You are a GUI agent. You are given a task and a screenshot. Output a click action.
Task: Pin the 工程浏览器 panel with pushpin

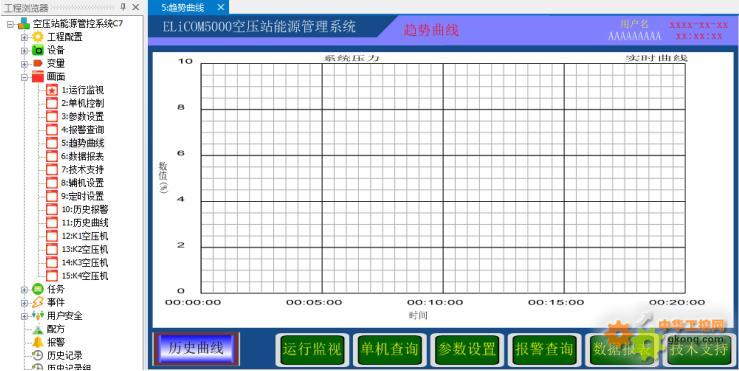pyautogui.click(x=123, y=7)
